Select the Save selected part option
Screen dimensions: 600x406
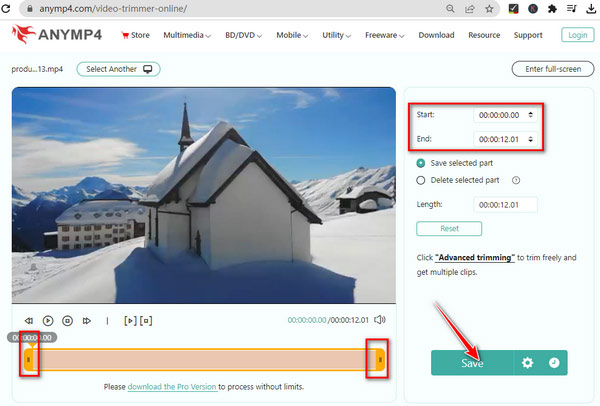point(421,163)
